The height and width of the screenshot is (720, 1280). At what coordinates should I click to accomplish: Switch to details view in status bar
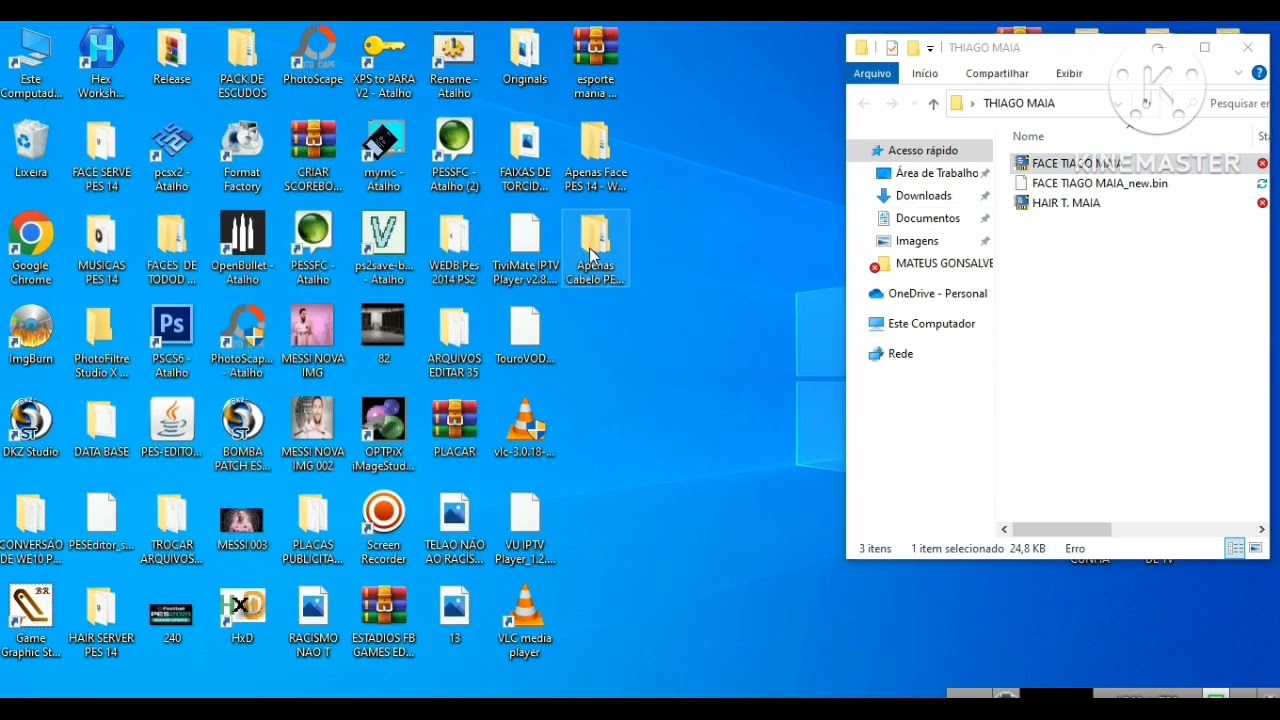click(1235, 548)
